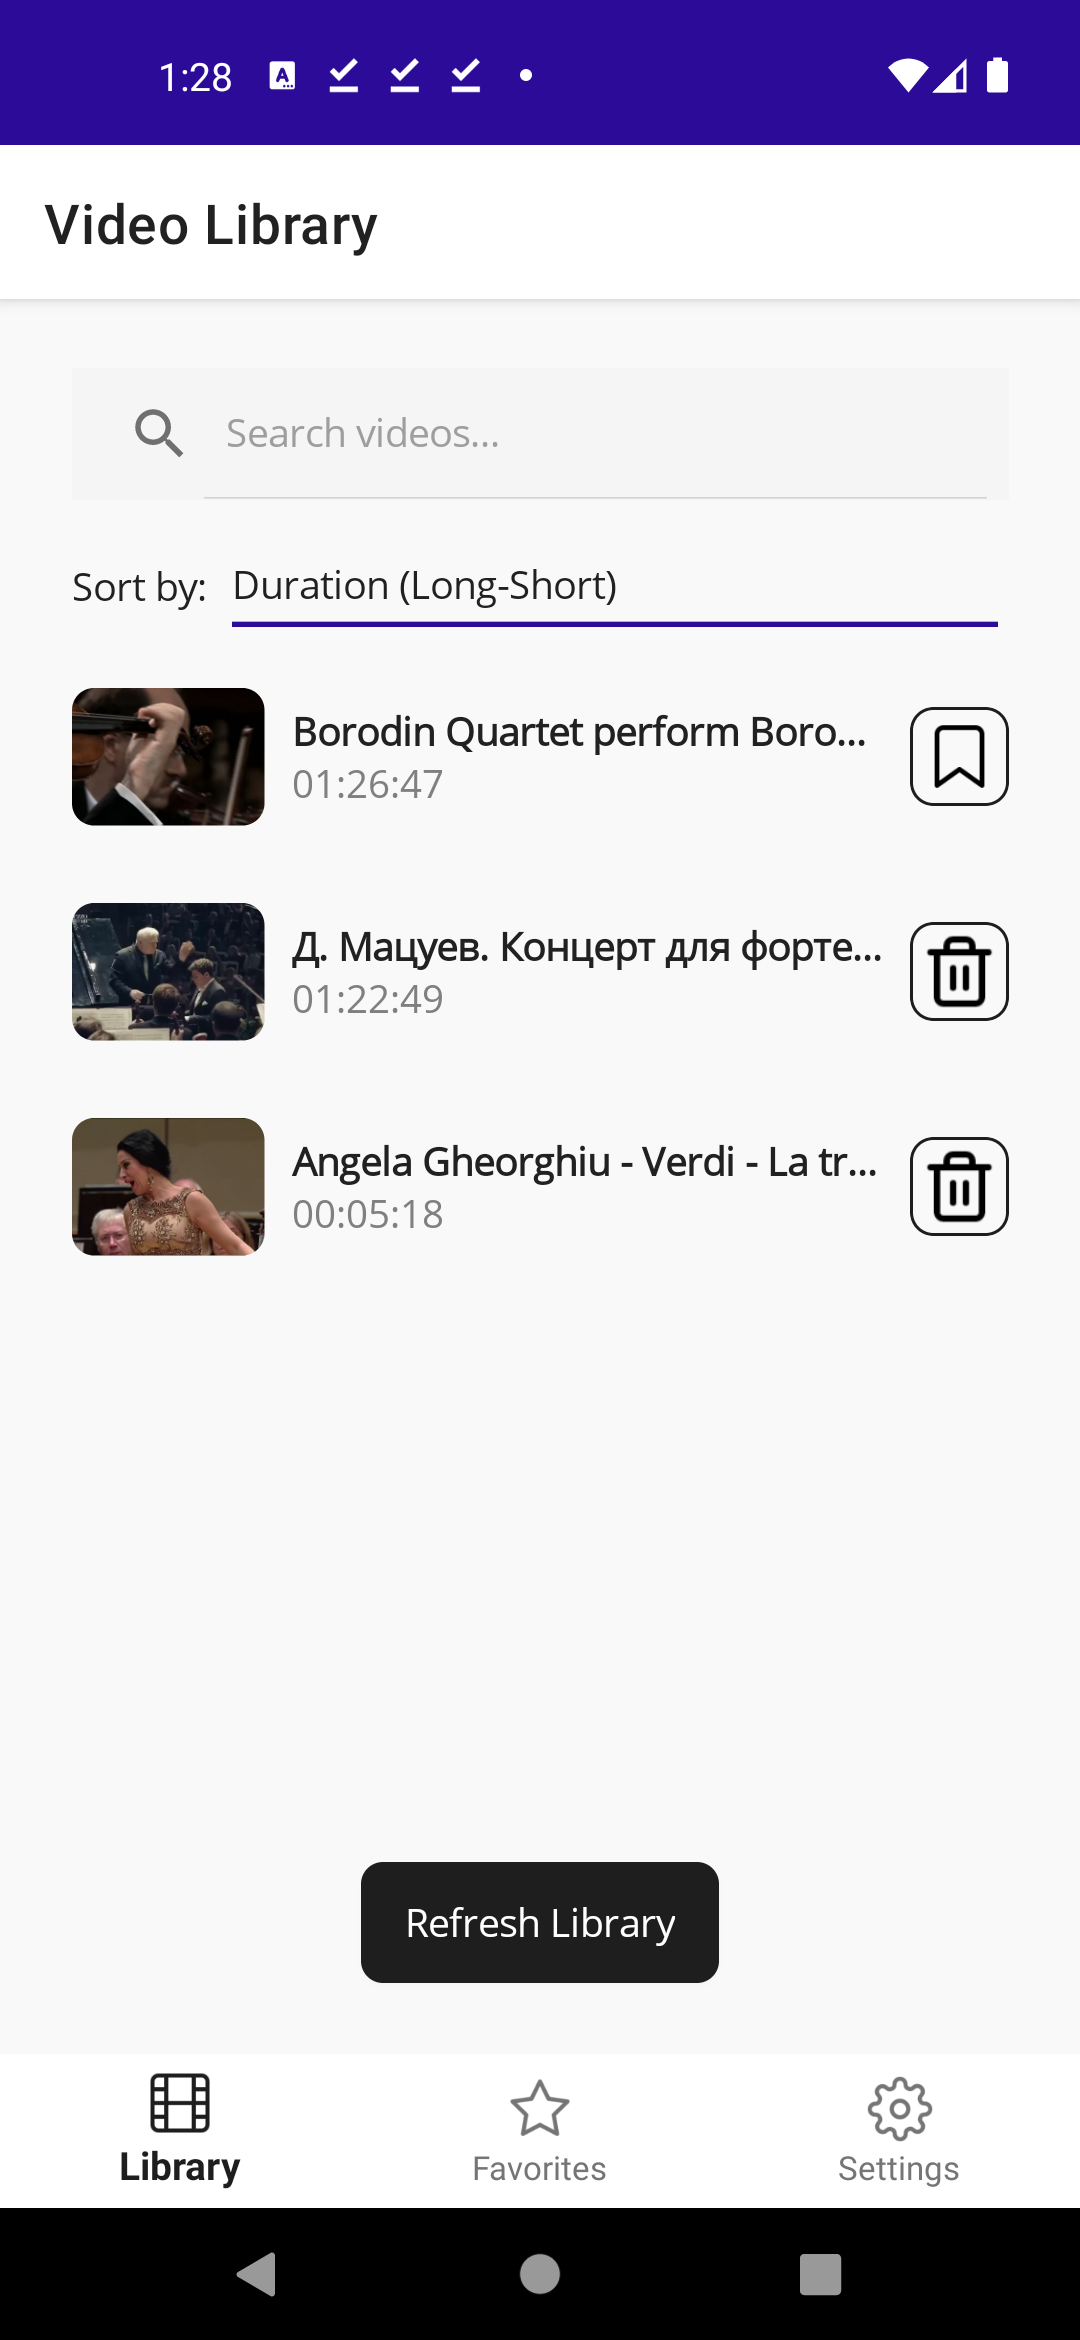
Task: Tap the Settings gear icon
Action: (x=899, y=2108)
